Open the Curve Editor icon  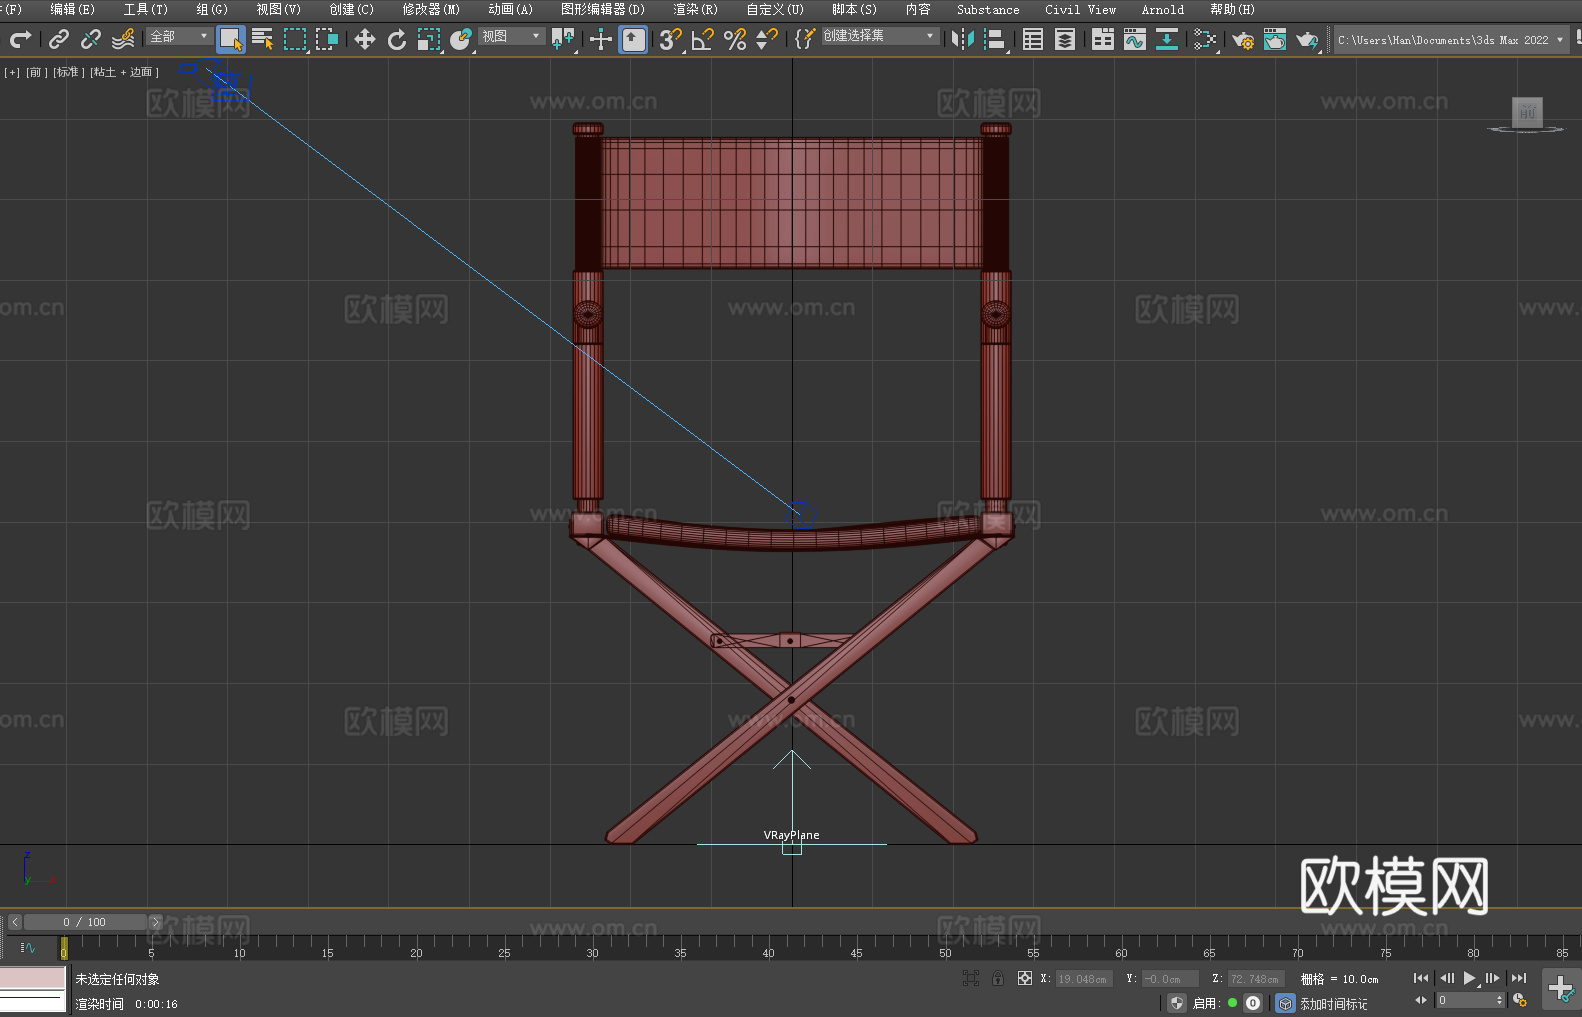(1135, 39)
